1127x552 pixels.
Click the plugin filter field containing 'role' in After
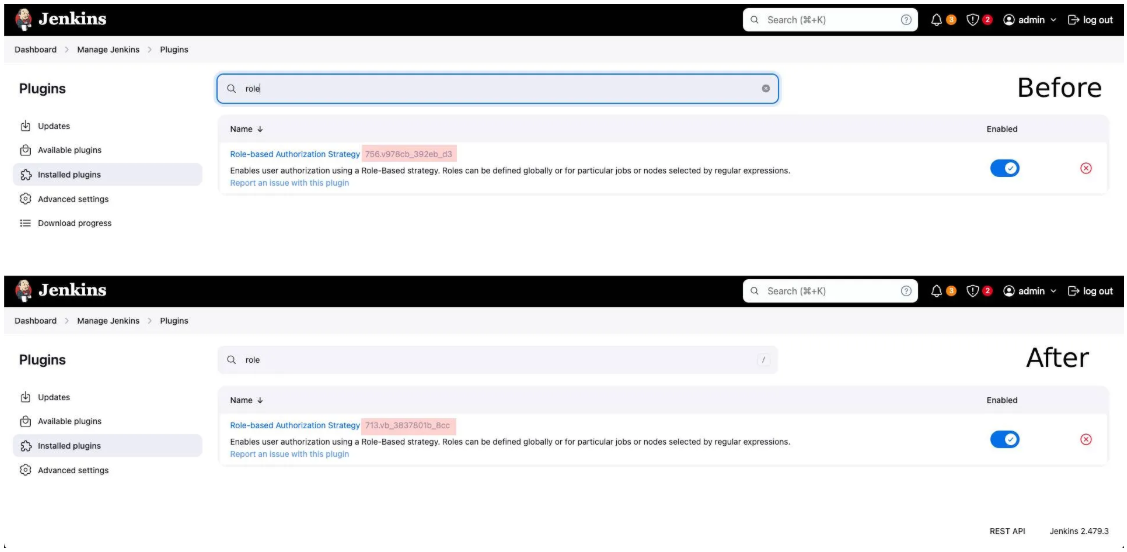[x=497, y=359]
